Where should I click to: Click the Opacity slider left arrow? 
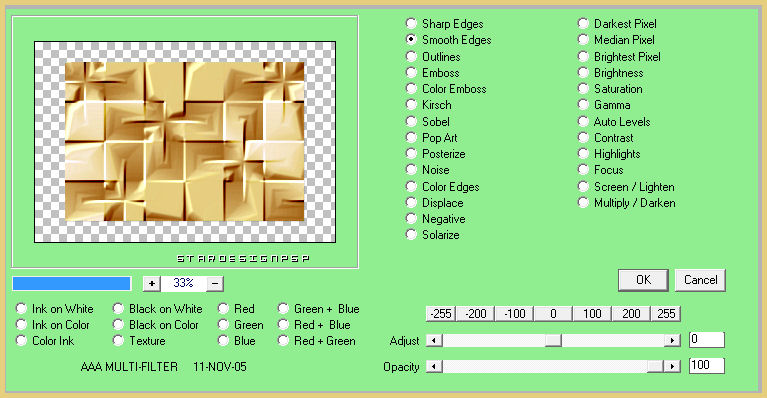pos(434,366)
